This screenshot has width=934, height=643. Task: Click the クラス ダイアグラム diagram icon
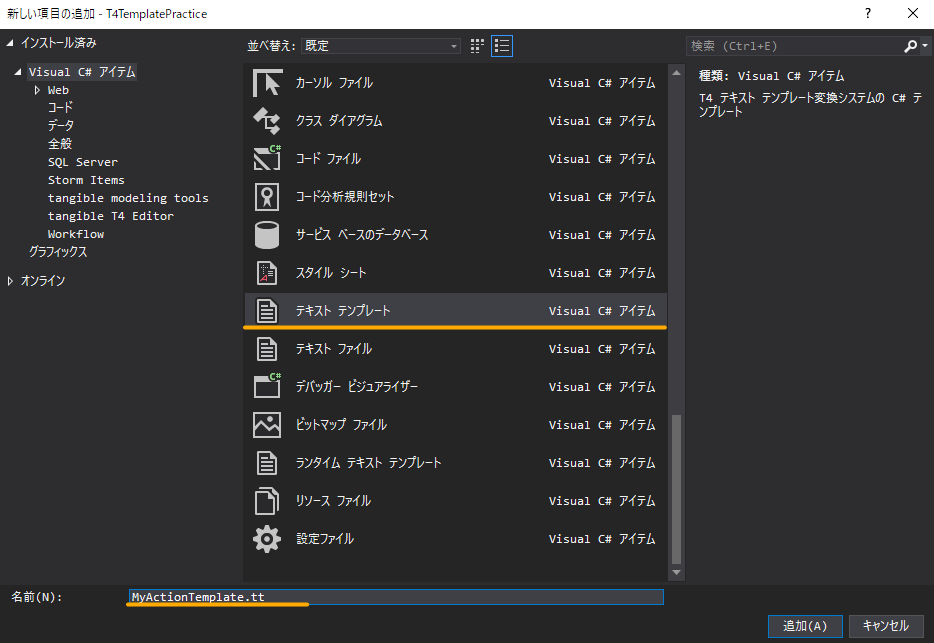tap(267, 121)
